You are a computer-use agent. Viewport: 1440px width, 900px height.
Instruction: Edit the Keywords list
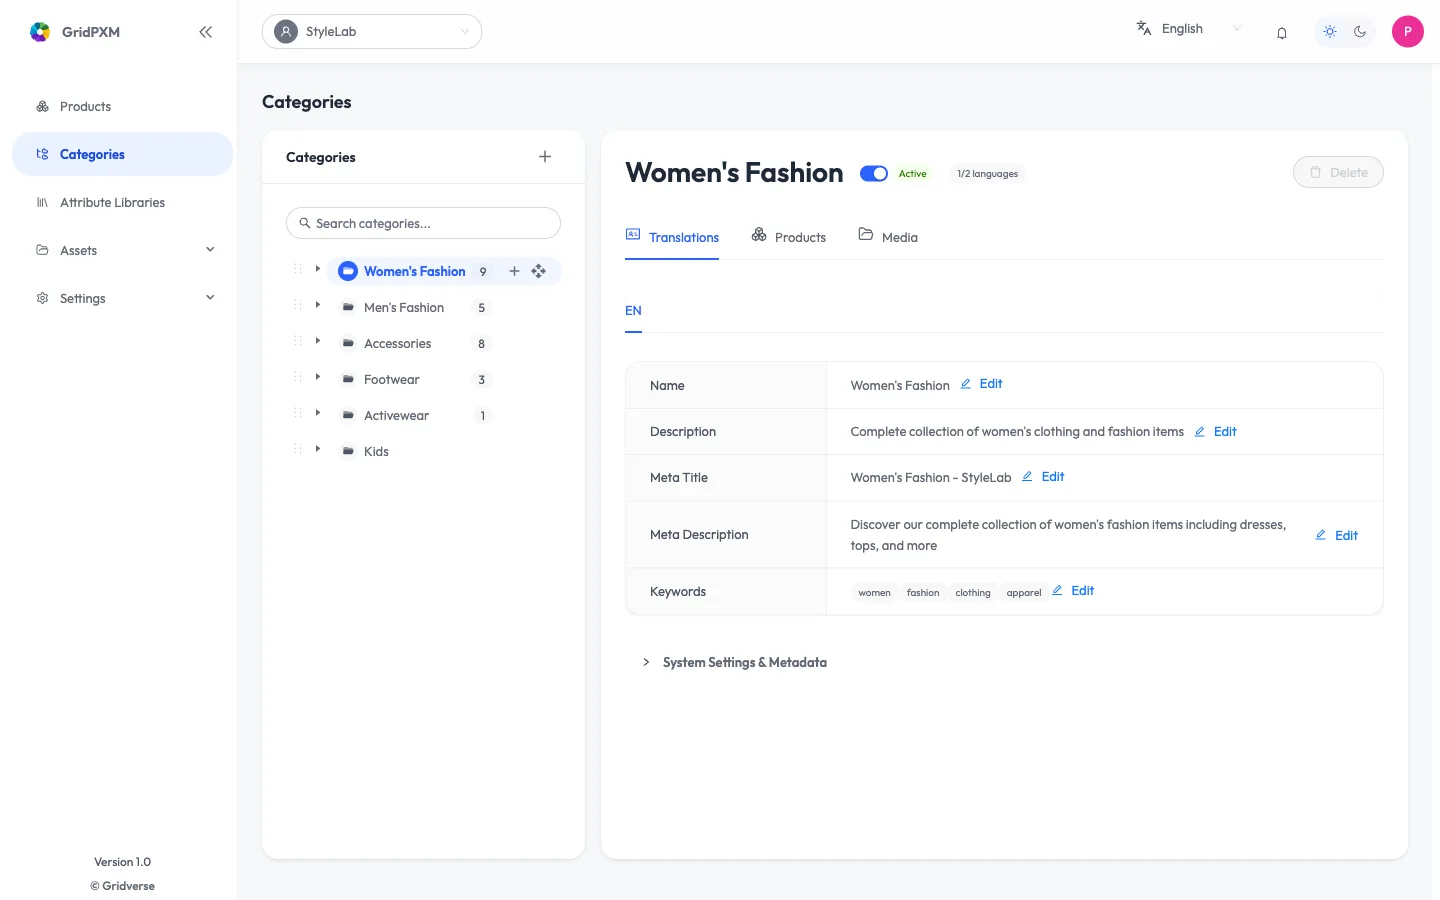click(1073, 591)
